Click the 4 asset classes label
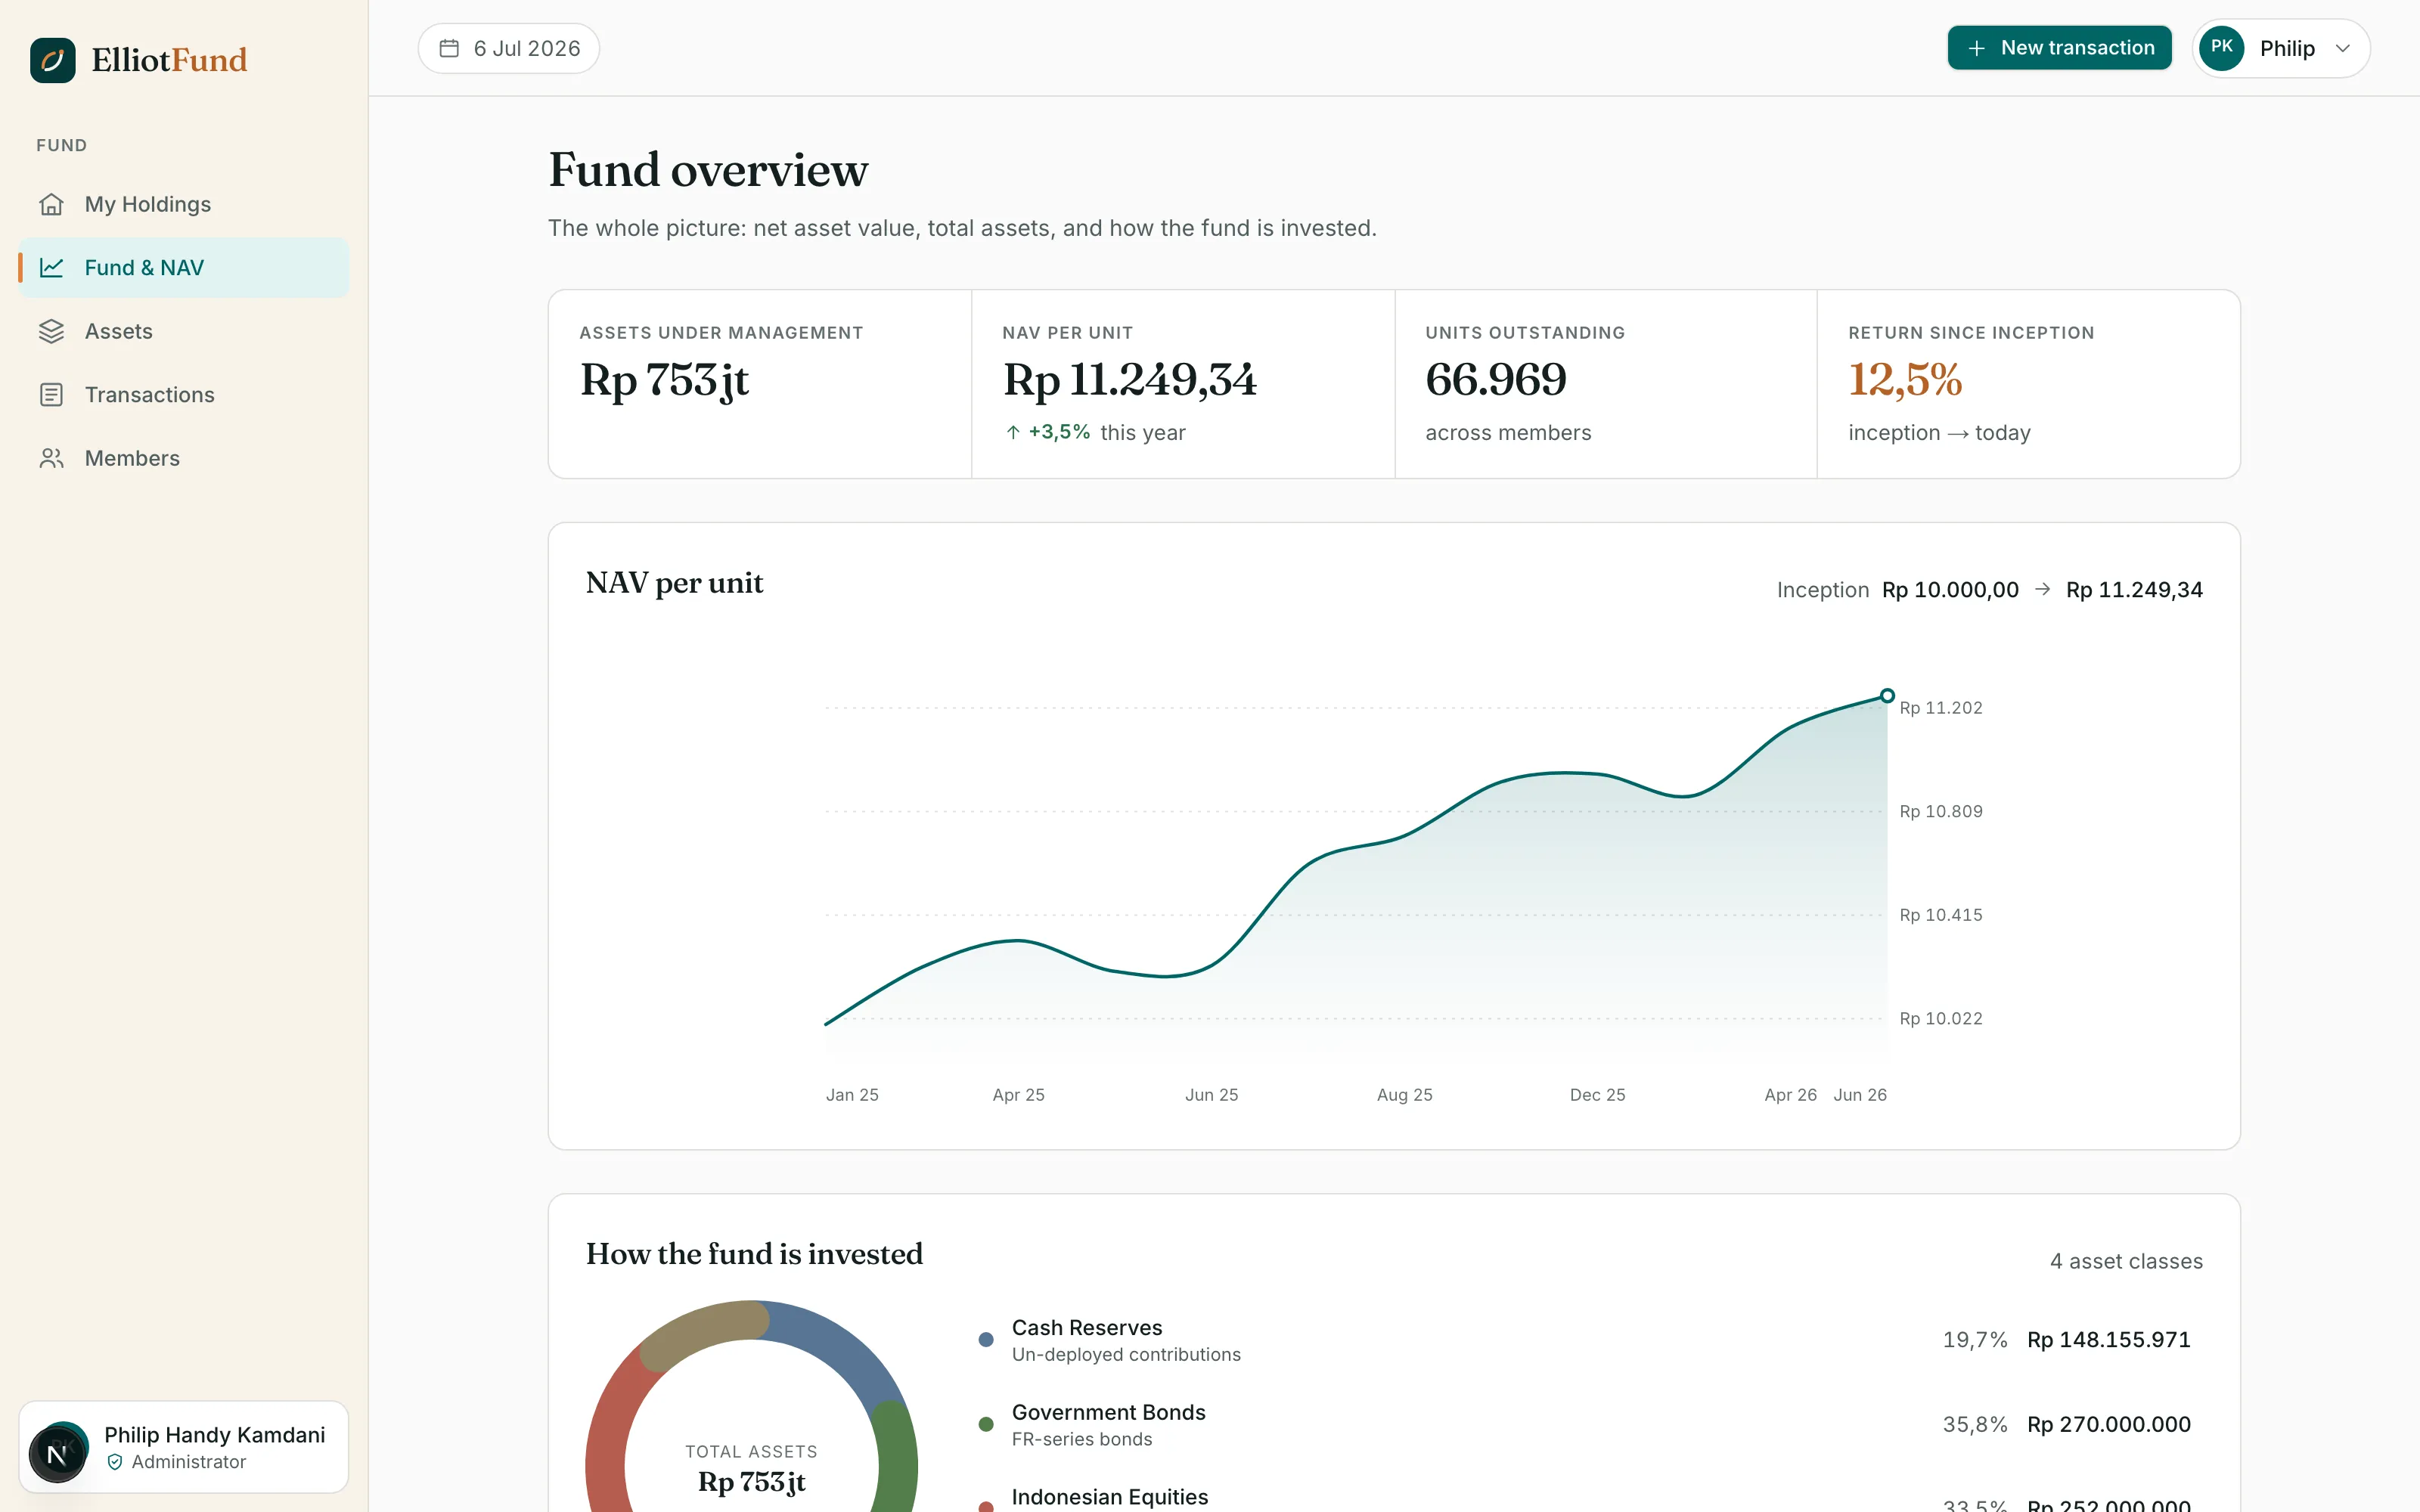This screenshot has width=2420, height=1512. point(2126,1262)
